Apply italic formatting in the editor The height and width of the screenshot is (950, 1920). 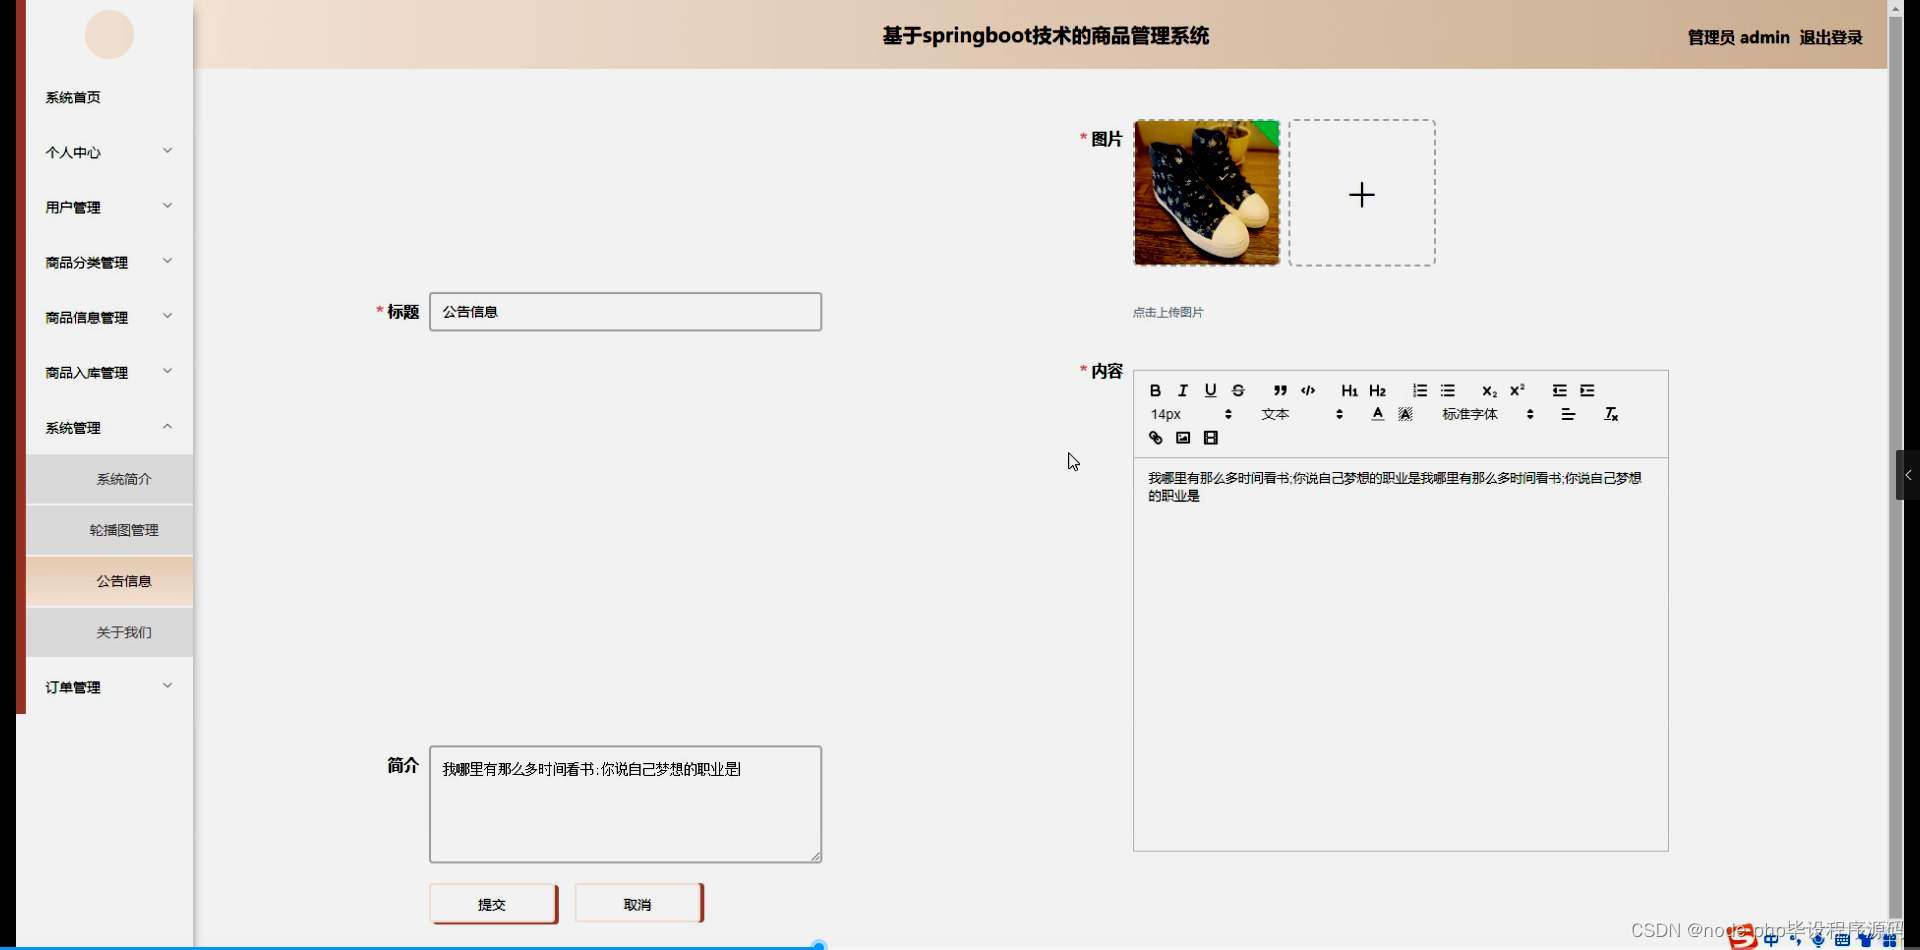tap(1182, 391)
